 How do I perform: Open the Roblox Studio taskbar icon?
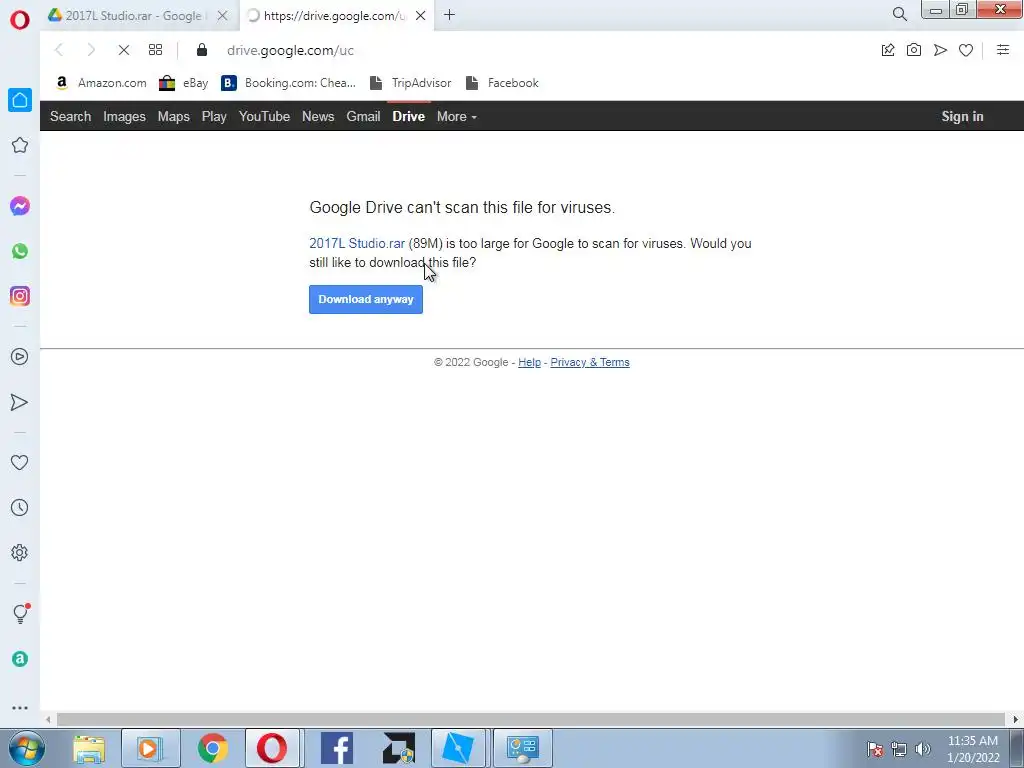pyautogui.click(x=457, y=748)
